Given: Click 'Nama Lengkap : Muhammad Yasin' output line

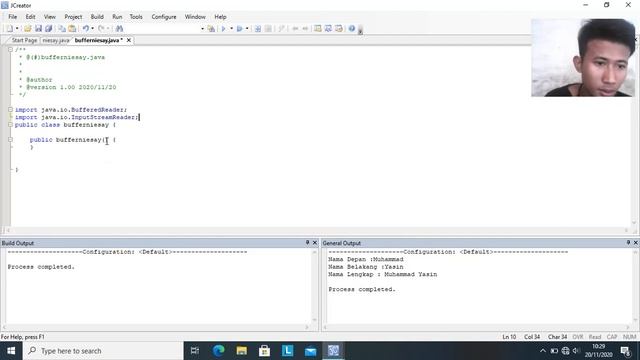Looking at the screenshot, I should [382, 274].
